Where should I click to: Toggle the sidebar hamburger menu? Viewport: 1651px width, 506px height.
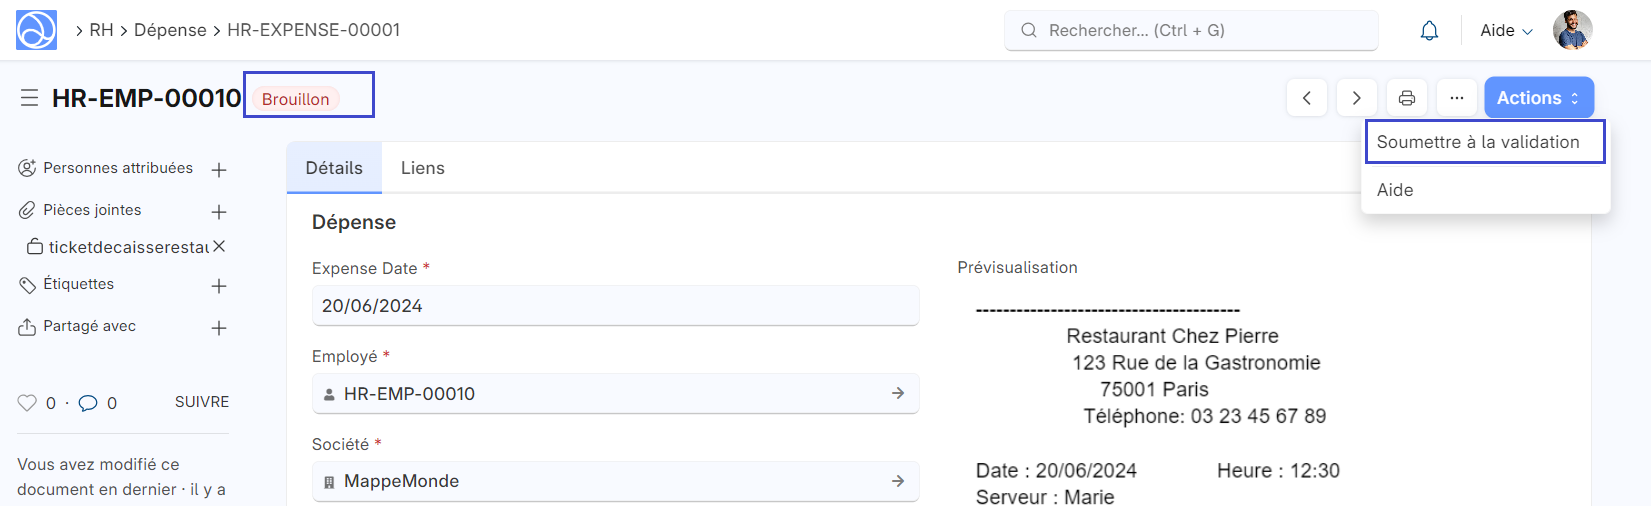coord(30,98)
